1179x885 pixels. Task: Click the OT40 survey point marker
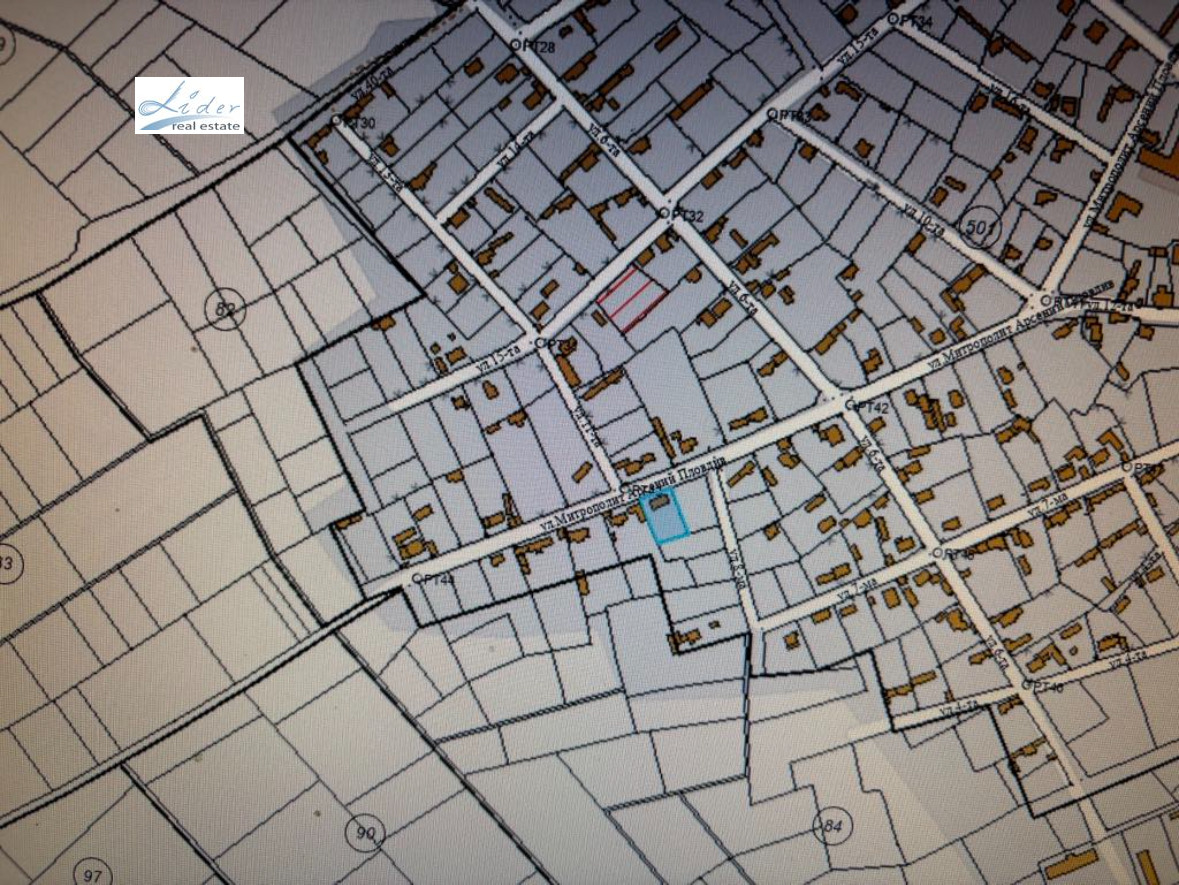pos(1027,686)
